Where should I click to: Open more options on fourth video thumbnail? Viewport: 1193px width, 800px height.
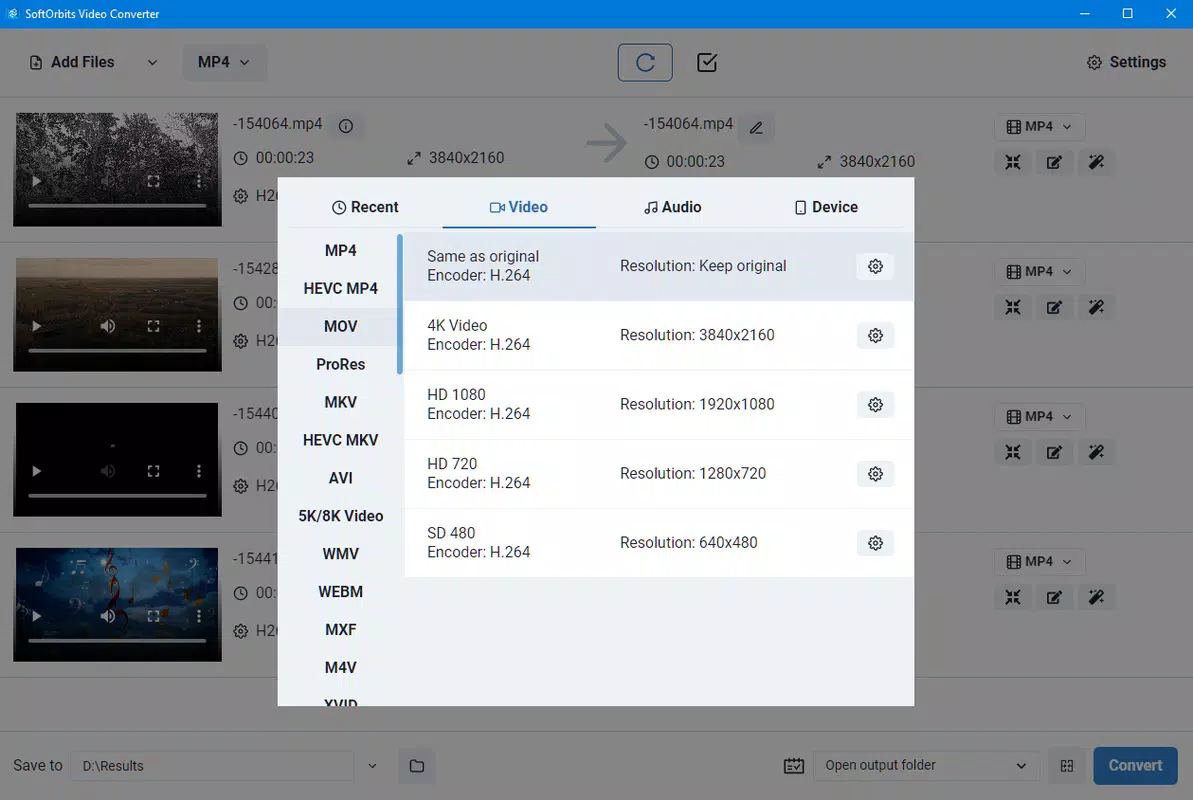coord(199,616)
